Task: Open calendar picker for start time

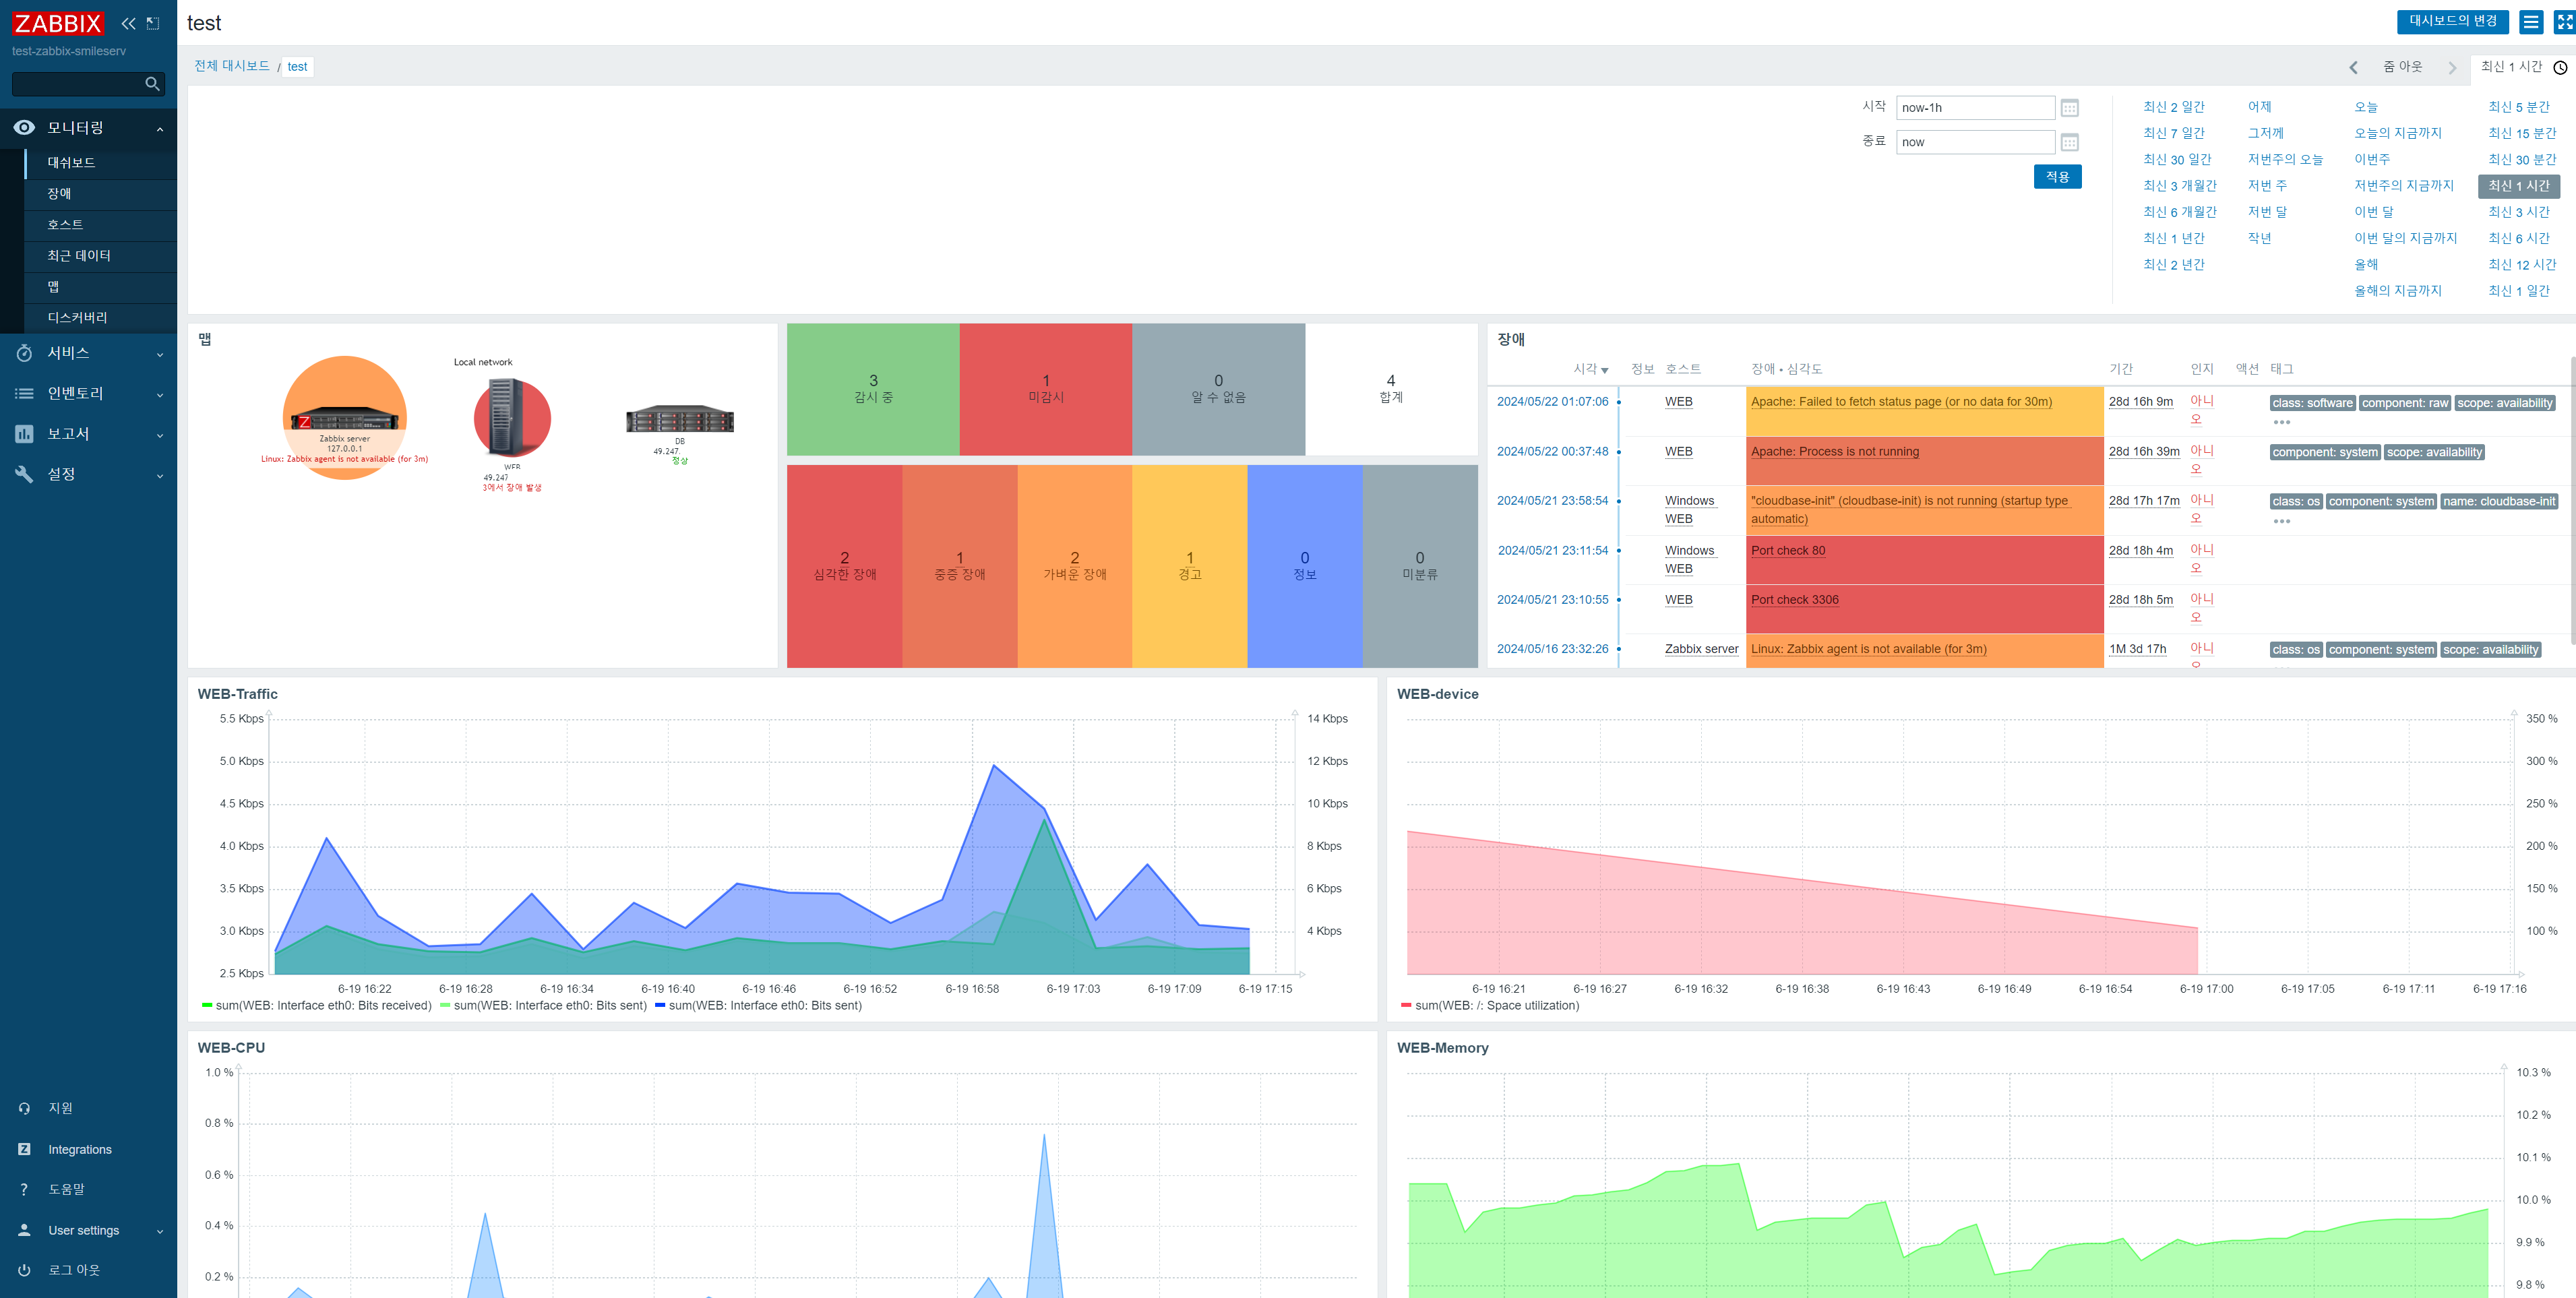Action: click(x=2069, y=108)
